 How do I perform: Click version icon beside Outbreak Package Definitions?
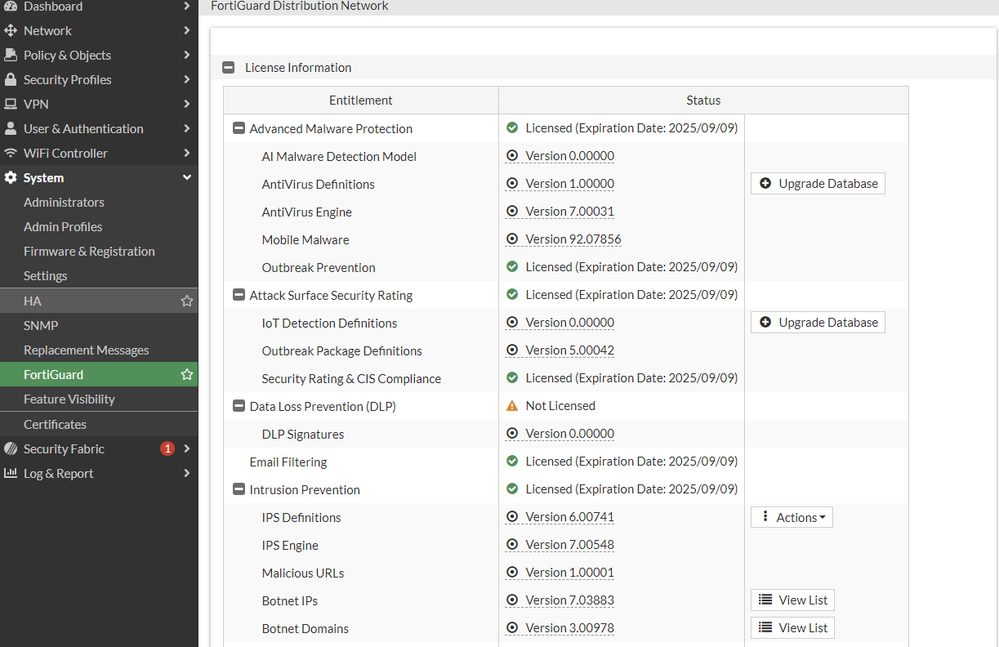tap(512, 350)
